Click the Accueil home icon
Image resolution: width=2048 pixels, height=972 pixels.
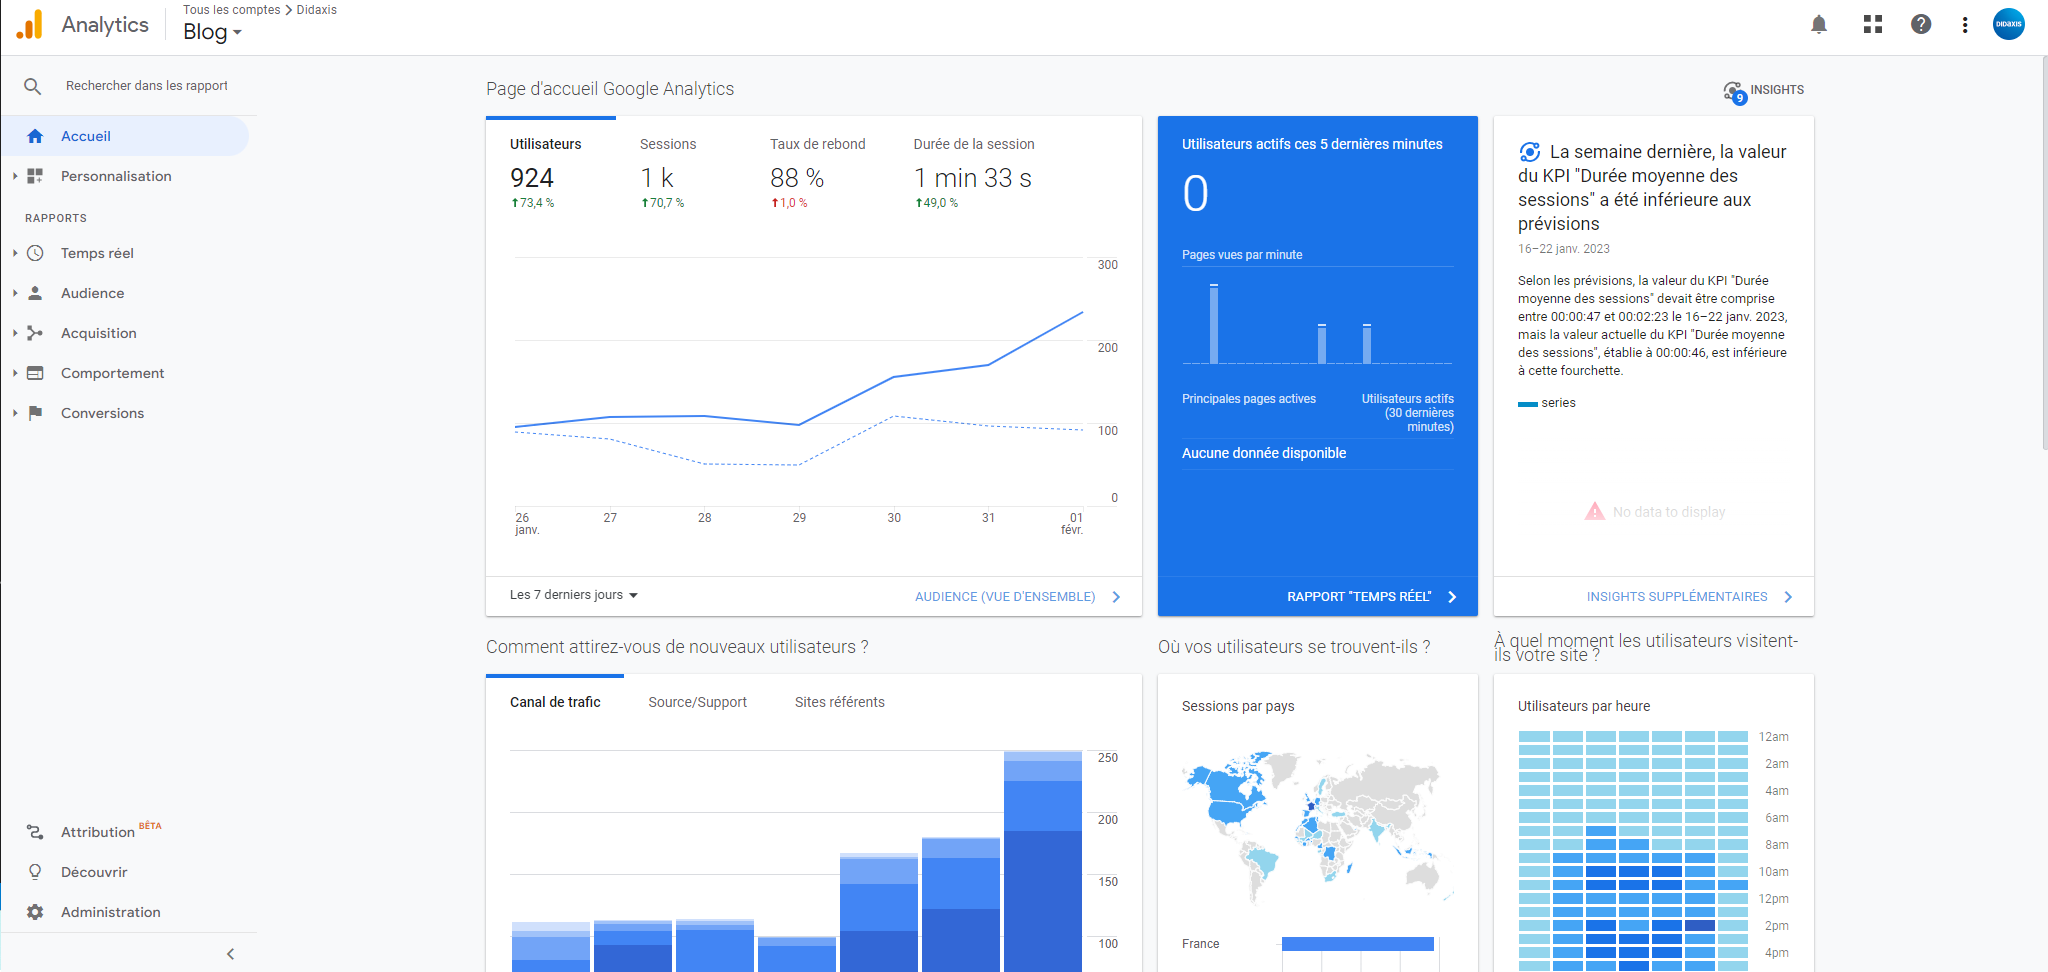[35, 136]
